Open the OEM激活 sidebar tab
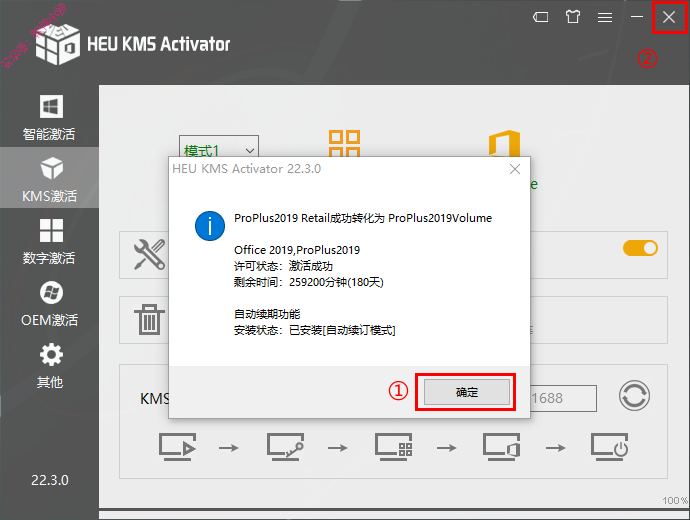The height and width of the screenshot is (520, 690). tap(49, 304)
